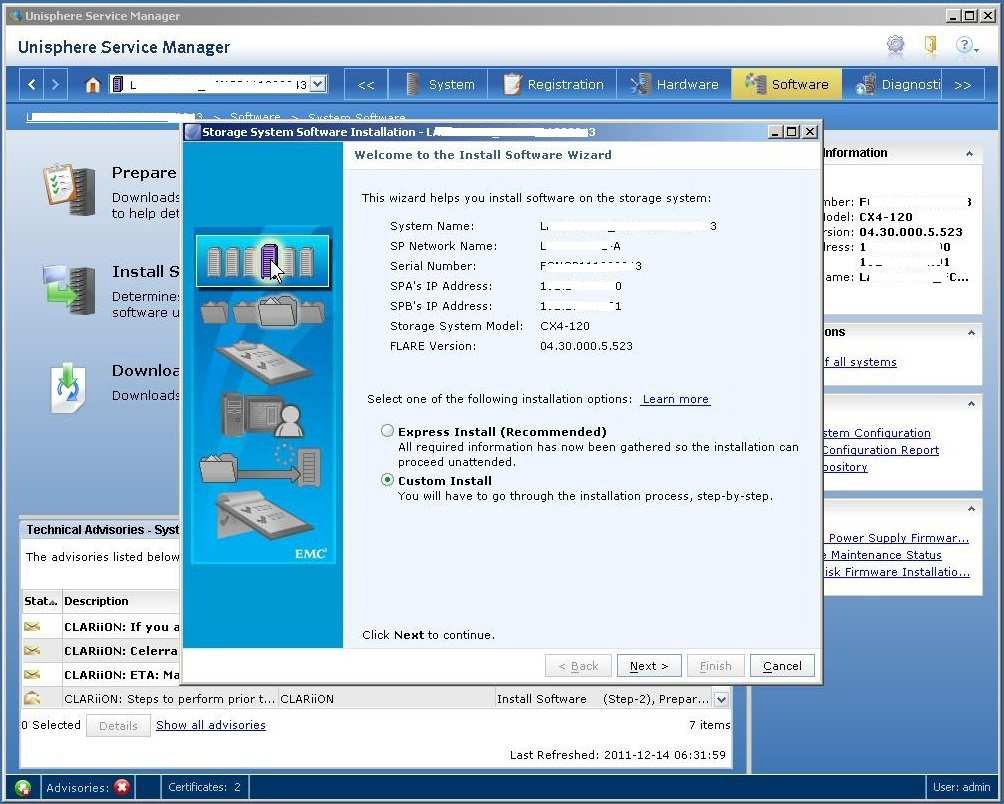Click the Install Software server icon
Image resolution: width=1004 pixels, height=804 pixels.
pyautogui.click(x=69, y=290)
